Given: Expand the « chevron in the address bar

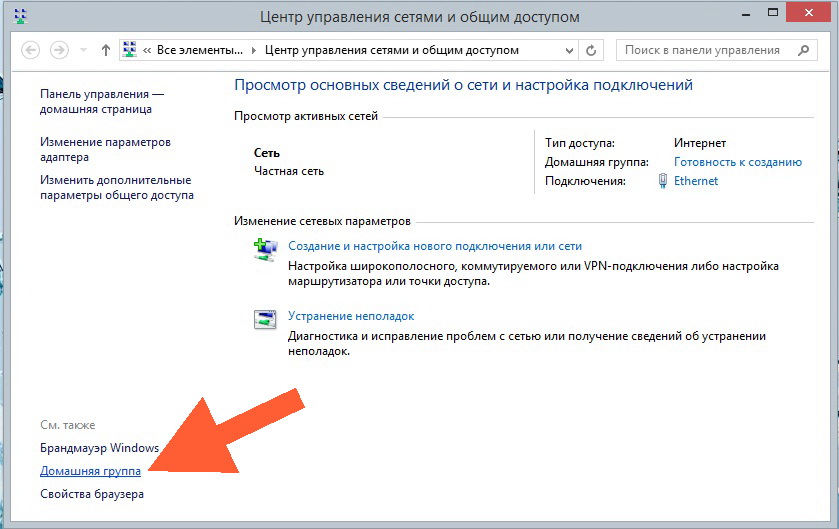Looking at the screenshot, I should 148,50.
